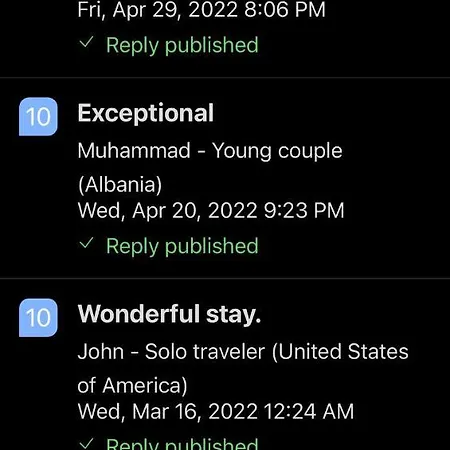Tap Reply published under John's review
Image resolution: width=450 pixels, height=450 pixels.
[182, 444]
